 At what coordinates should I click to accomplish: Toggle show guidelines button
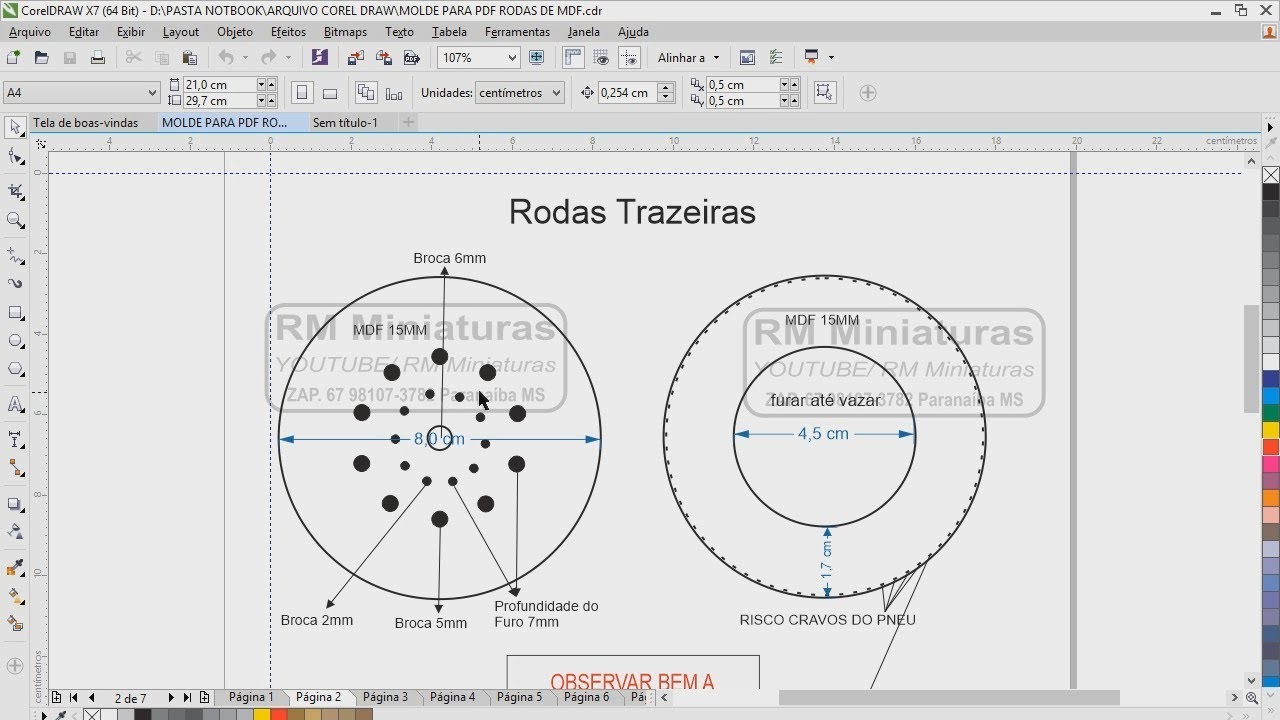[x=629, y=58]
